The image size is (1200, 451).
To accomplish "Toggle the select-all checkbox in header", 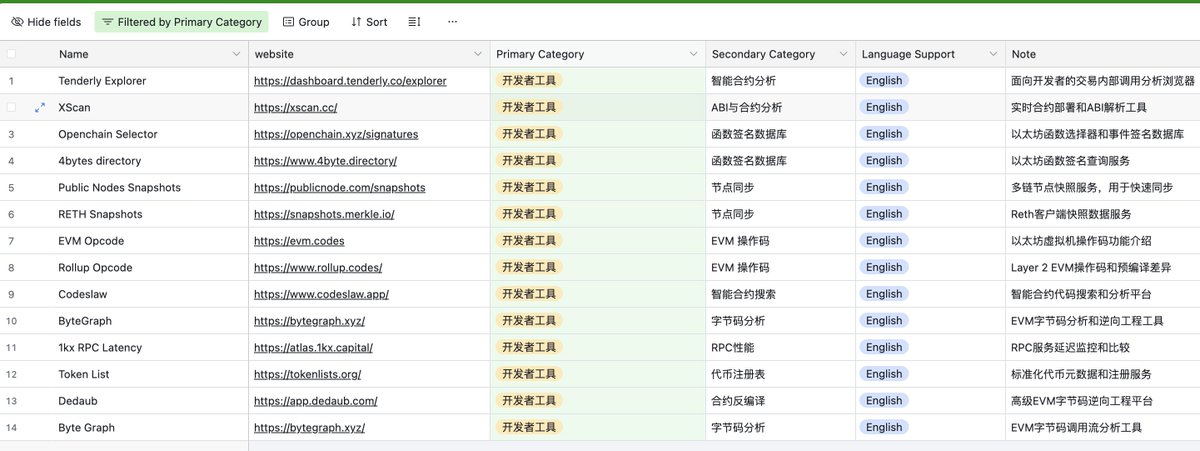I will [x=12, y=54].
